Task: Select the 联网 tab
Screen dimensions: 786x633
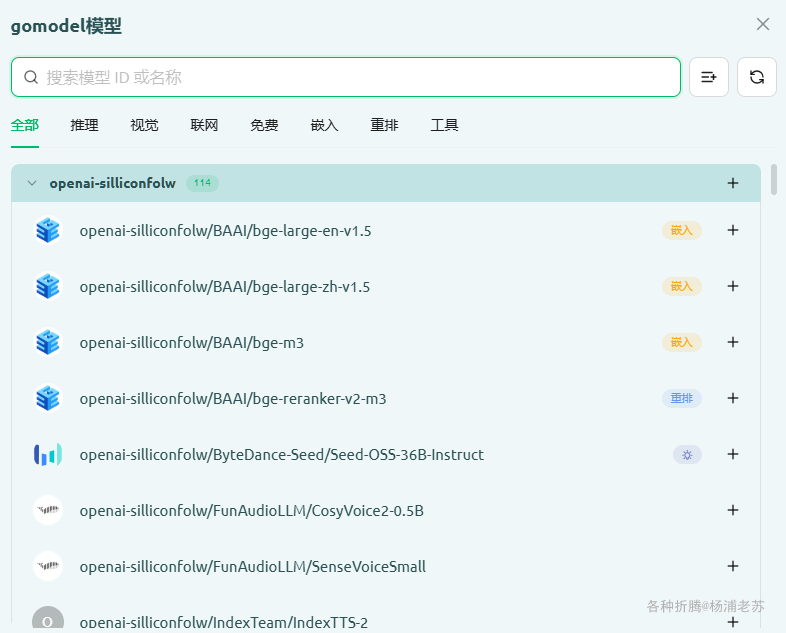Action: tap(204, 125)
